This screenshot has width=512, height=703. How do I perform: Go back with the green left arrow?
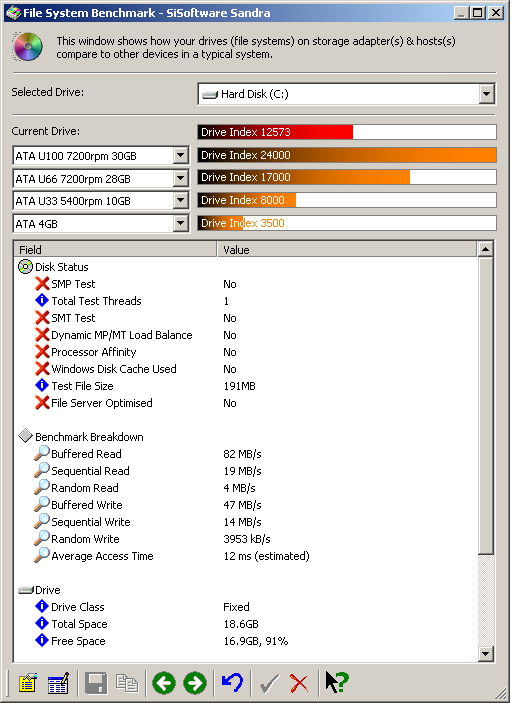tap(164, 683)
